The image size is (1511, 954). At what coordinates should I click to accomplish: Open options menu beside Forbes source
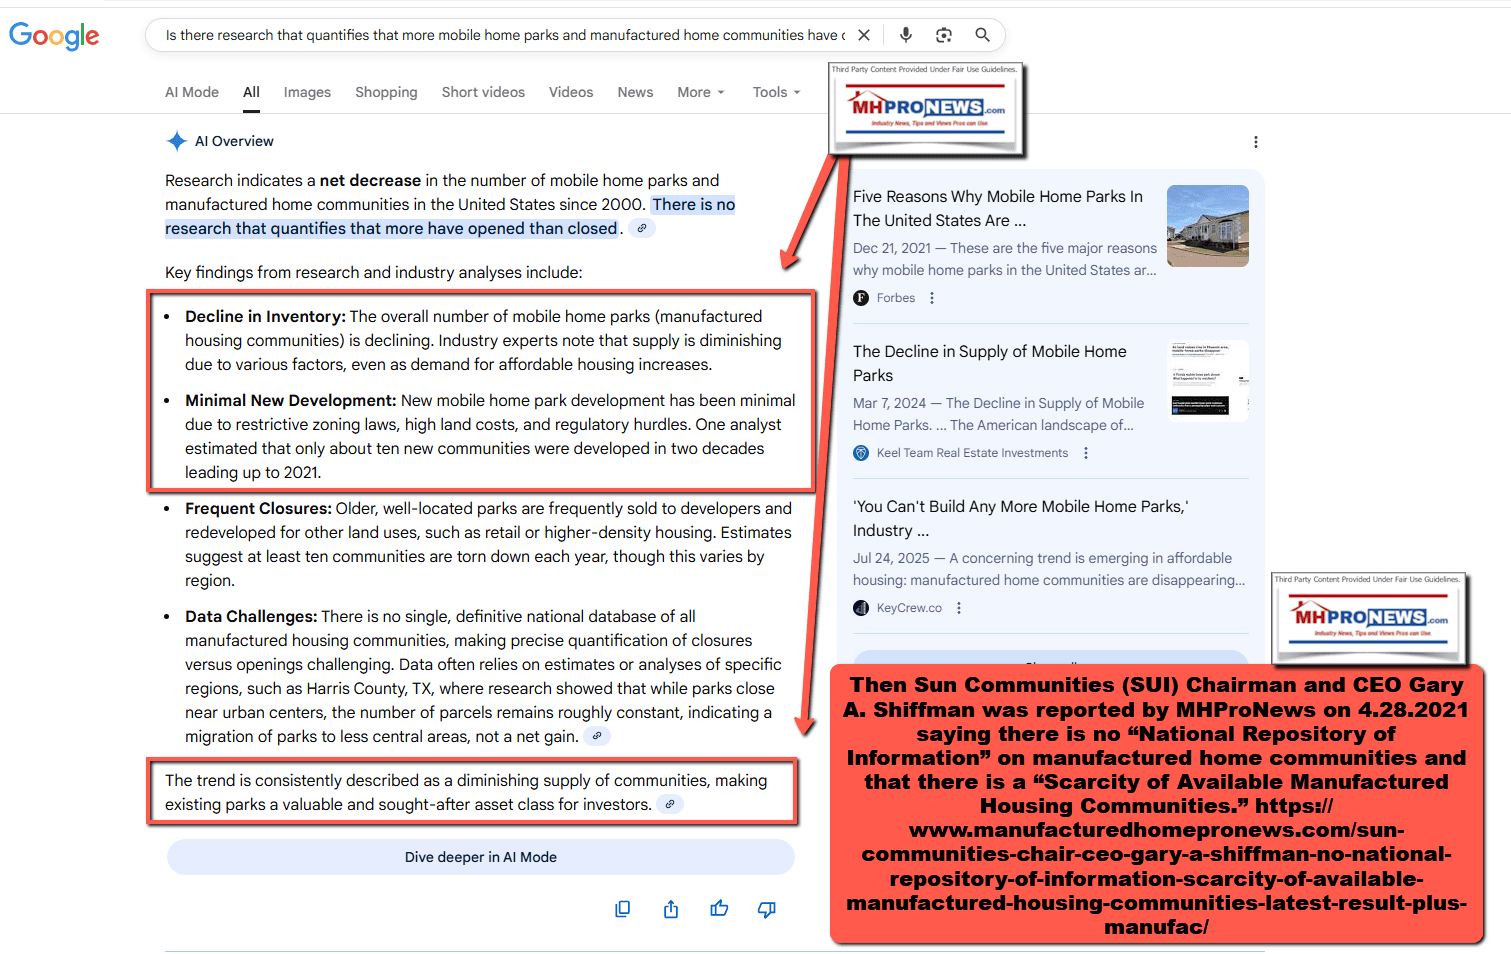pos(932,298)
